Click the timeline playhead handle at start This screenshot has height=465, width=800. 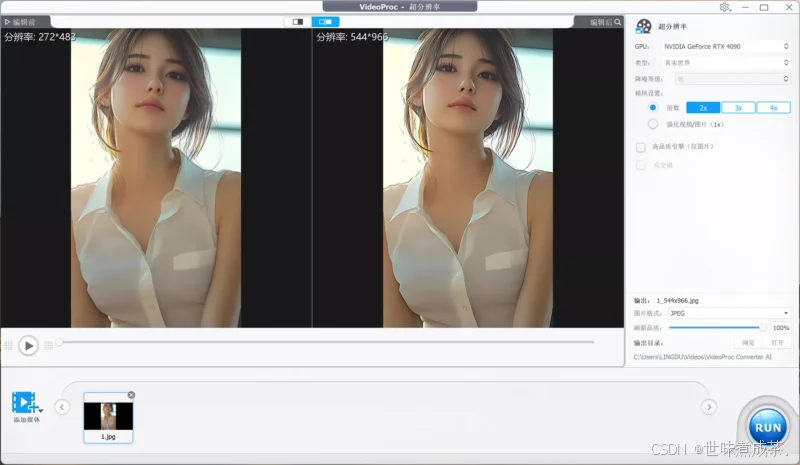[x=59, y=342]
